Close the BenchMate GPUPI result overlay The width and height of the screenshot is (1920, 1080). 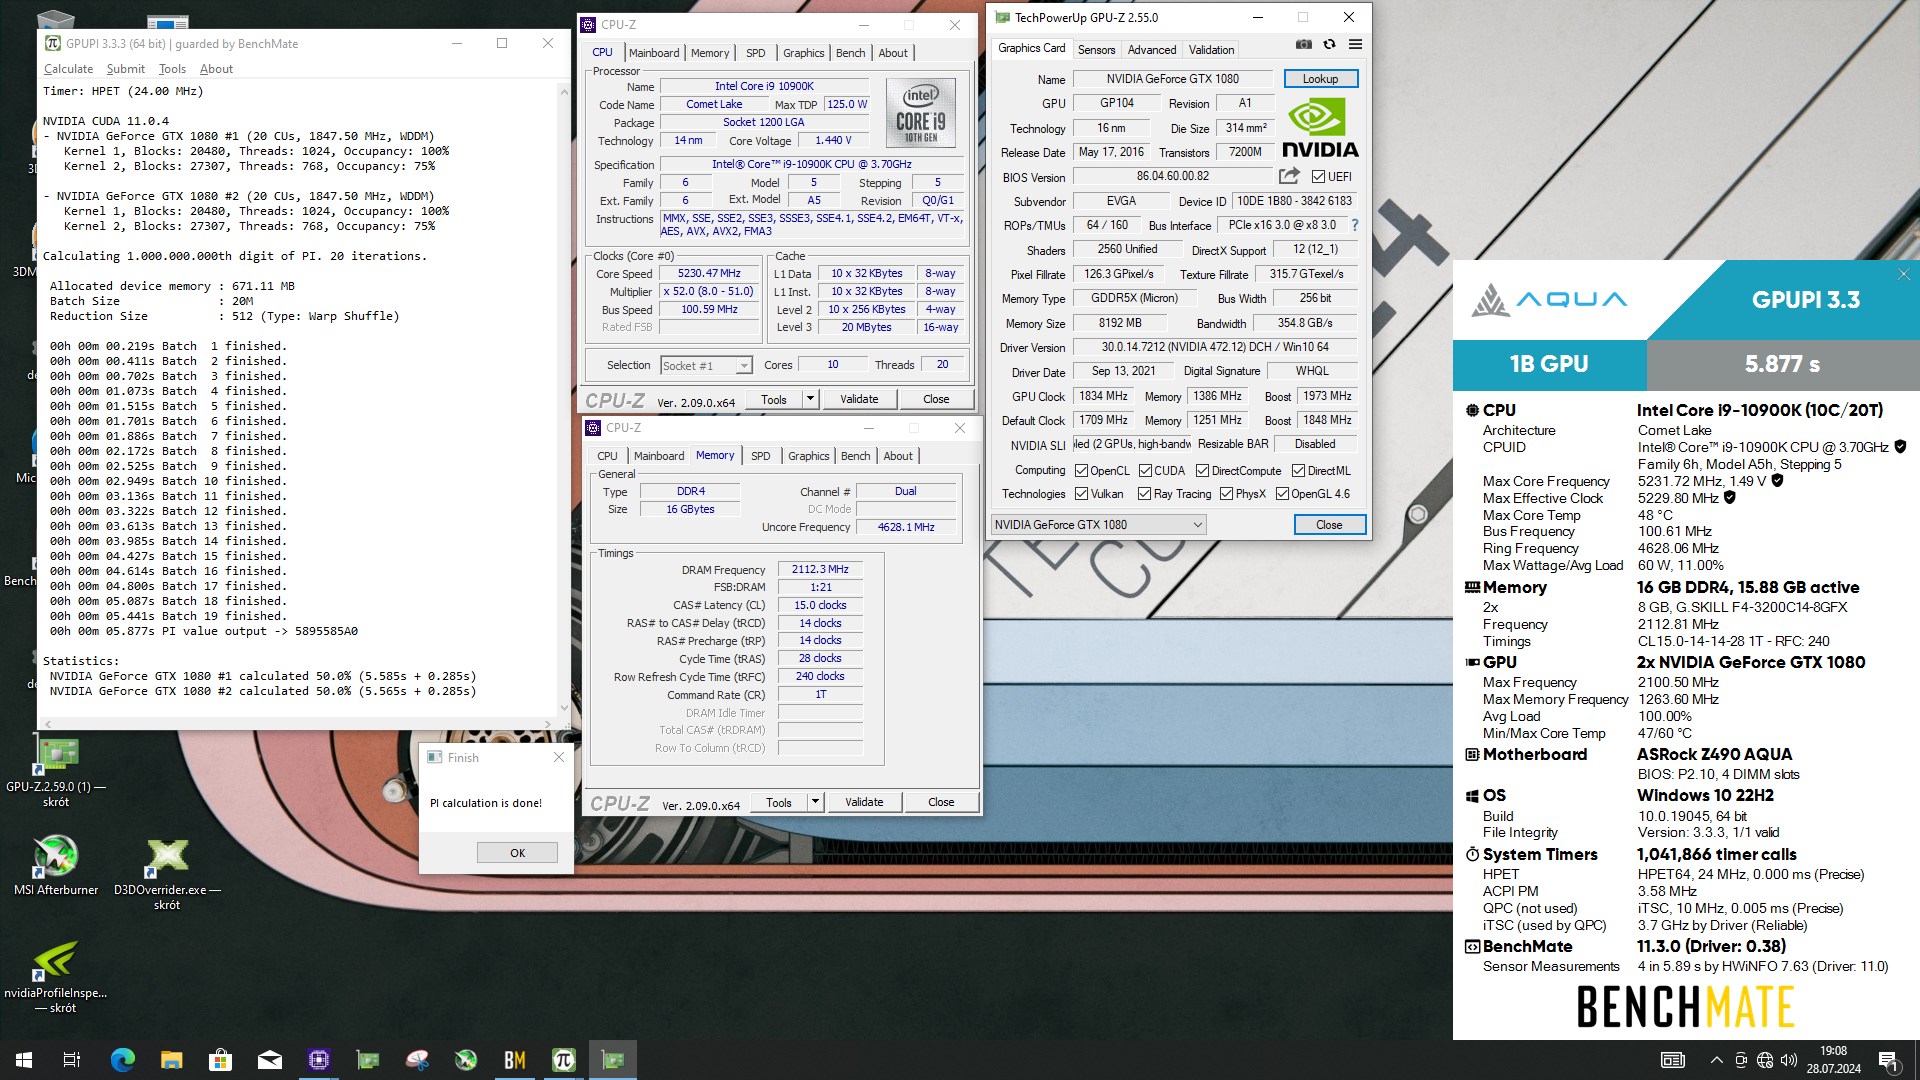point(1904,274)
